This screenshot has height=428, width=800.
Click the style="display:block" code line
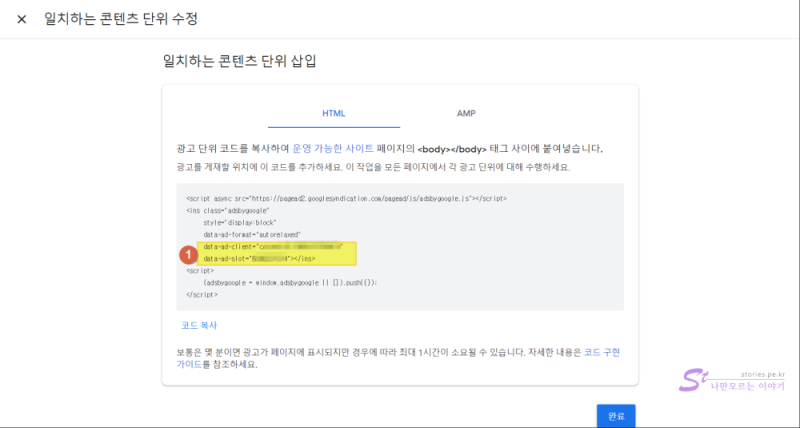pyautogui.click(x=240, y=222)
